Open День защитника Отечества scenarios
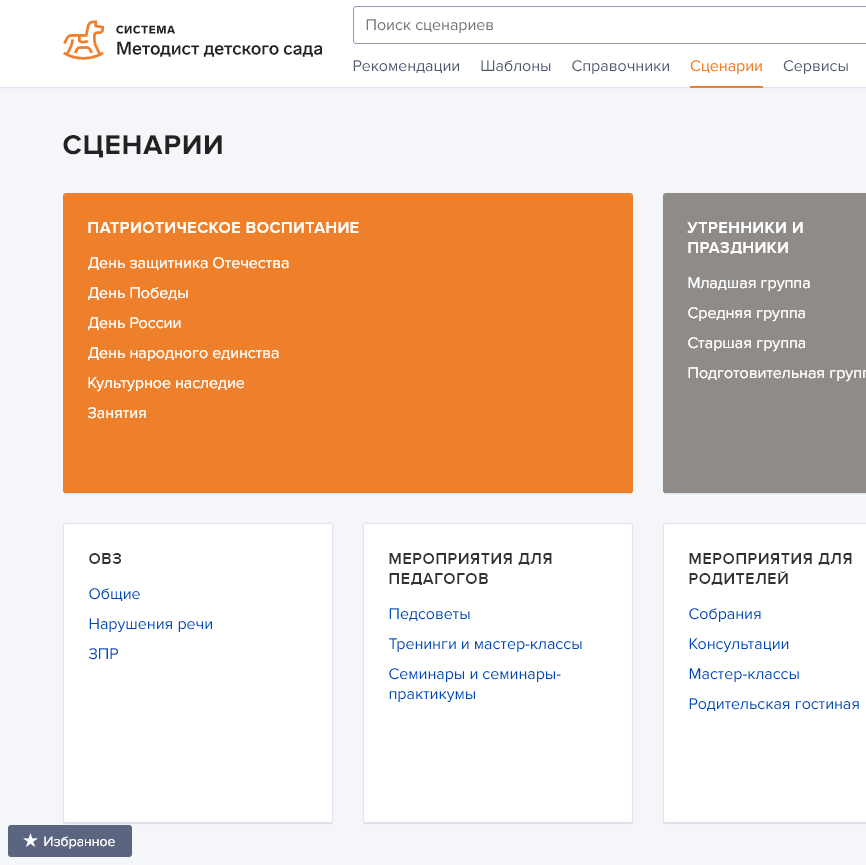The height and width of the screenshot is (865, 866). 188,263
